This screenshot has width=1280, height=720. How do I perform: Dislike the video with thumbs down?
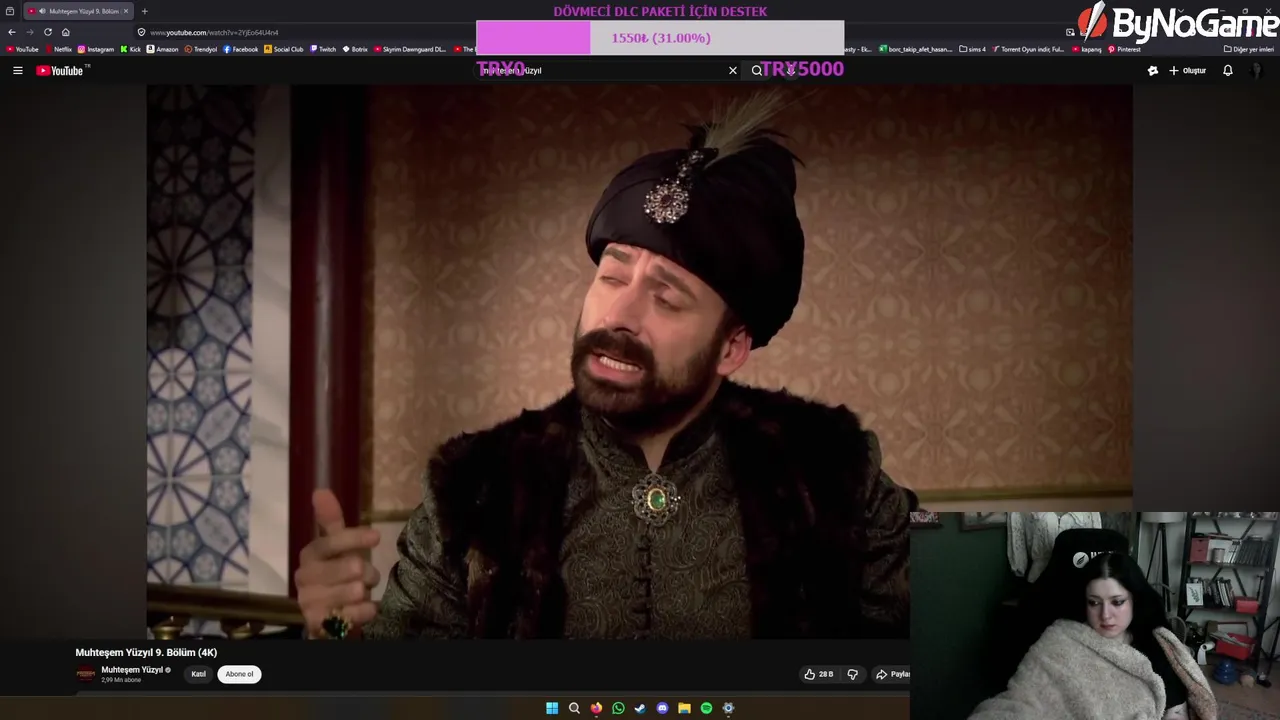click(x=853, y=674)
